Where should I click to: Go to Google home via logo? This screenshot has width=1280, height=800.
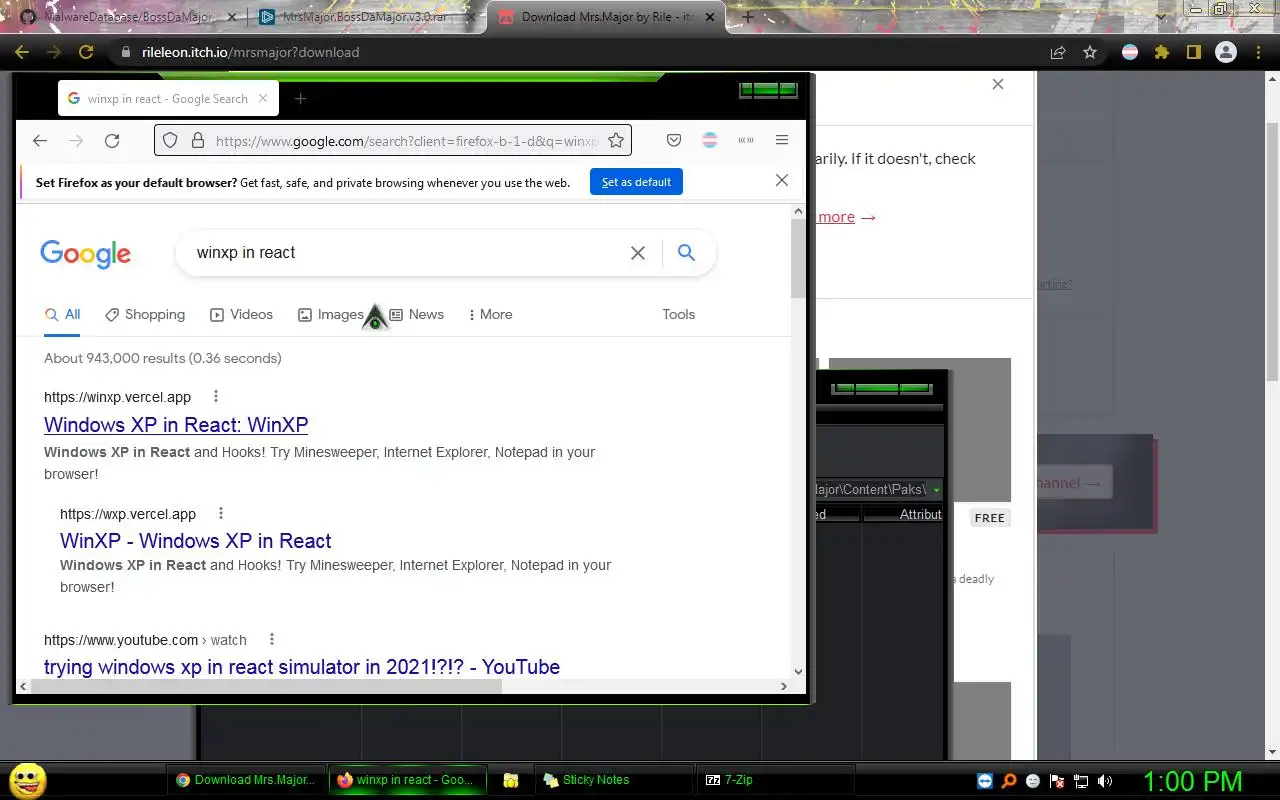click(x=86, y=254)
